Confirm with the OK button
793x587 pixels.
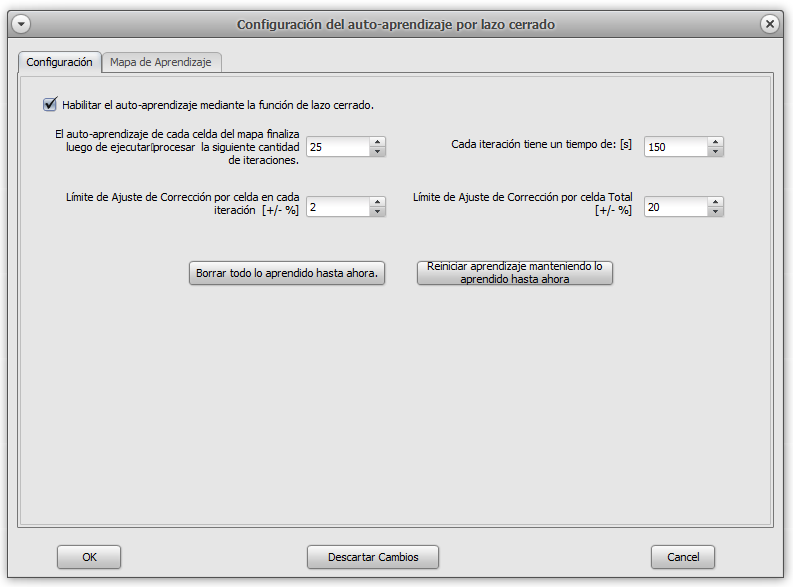pyautogui.click(x=89, y=557)
